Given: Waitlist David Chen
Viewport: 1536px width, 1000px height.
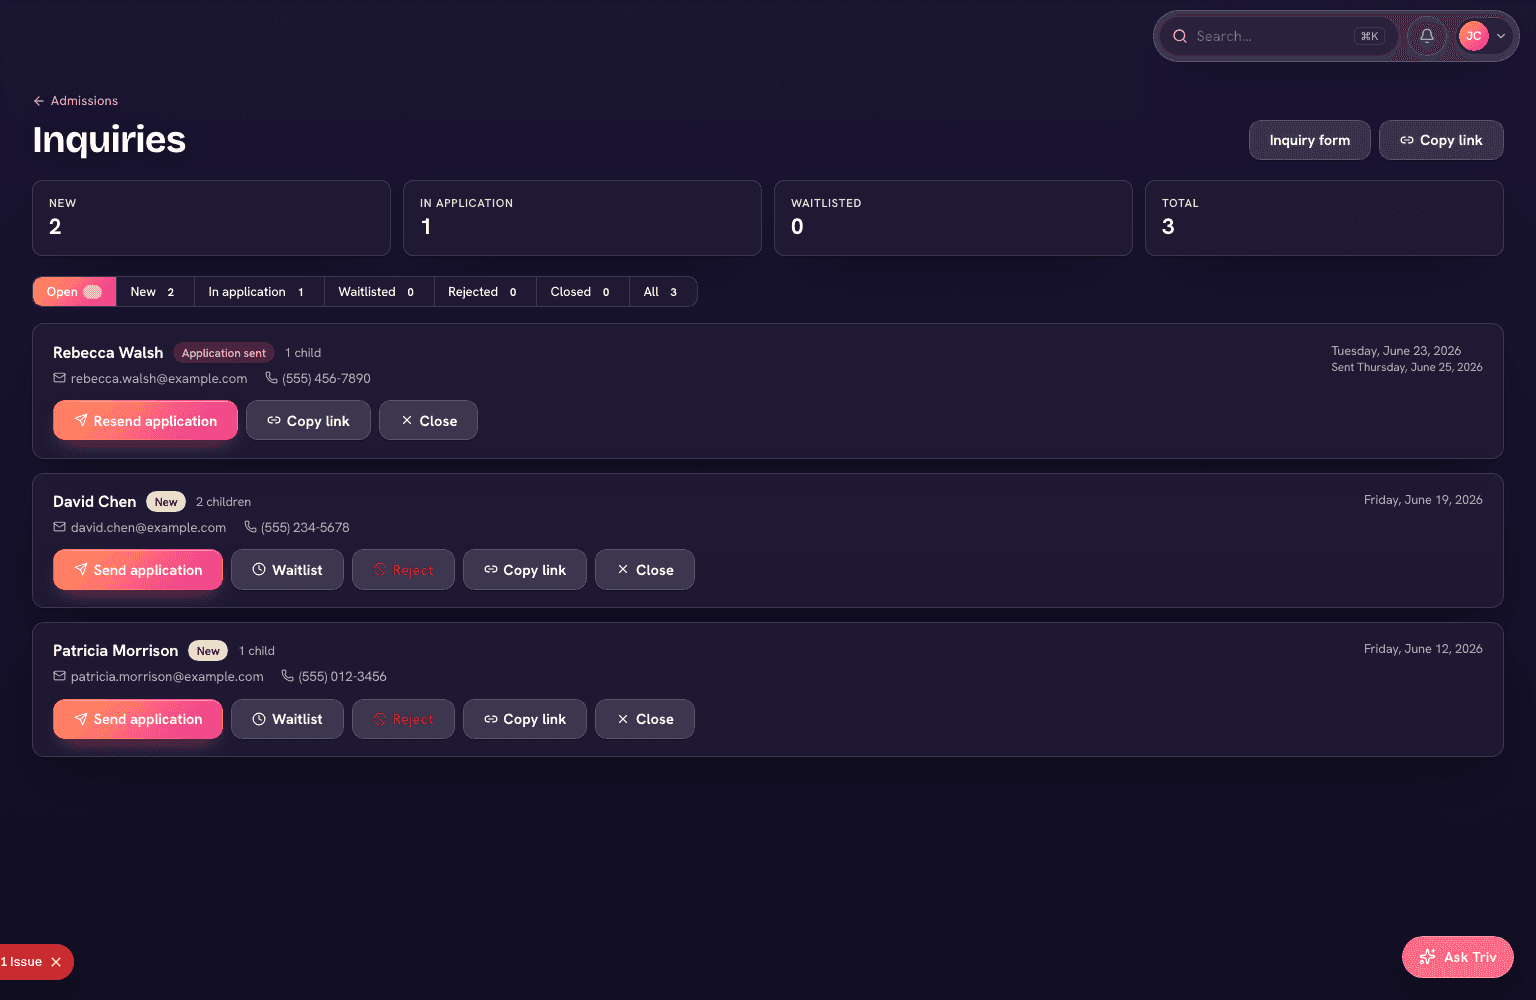Looking at the screenshot, I should (287, 570).
